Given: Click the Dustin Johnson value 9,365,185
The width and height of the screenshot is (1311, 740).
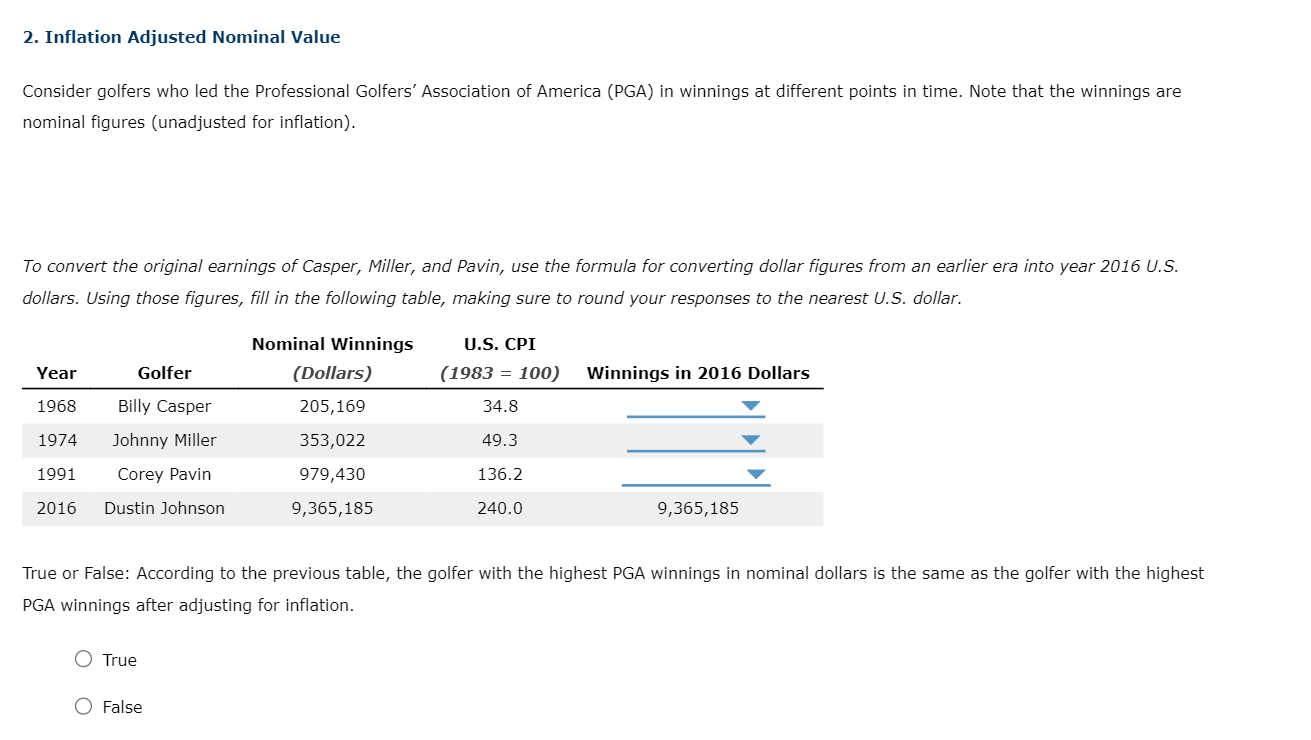Looking at the screenshot, I should 697,508.
